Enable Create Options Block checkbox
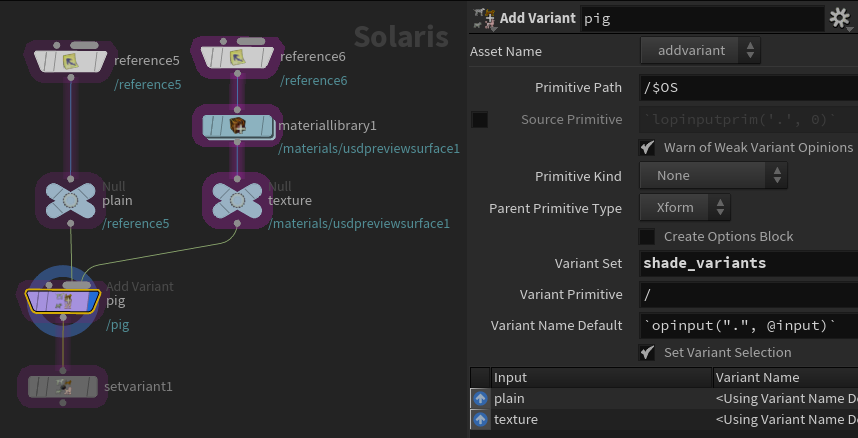 (x=647, y=237)
